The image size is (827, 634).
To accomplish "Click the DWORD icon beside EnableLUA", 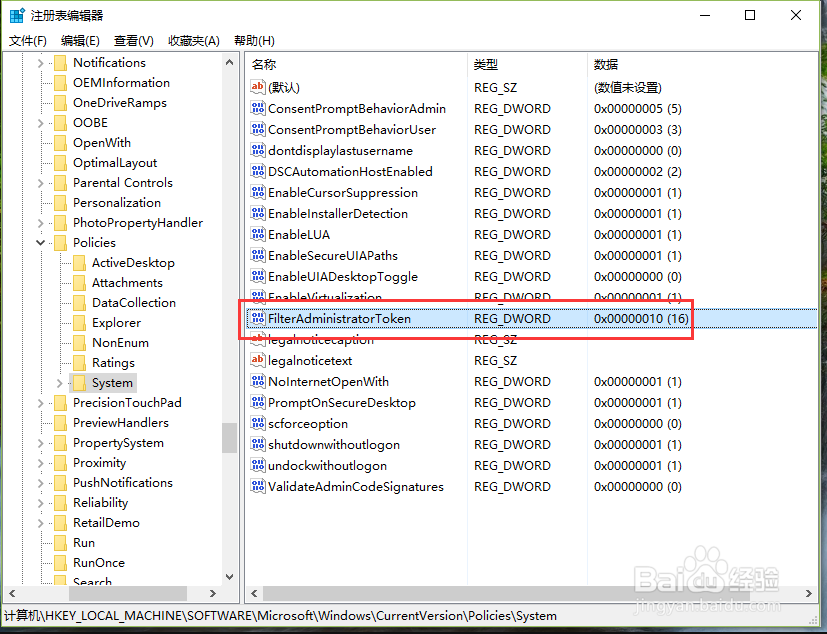I will point(256,234).
